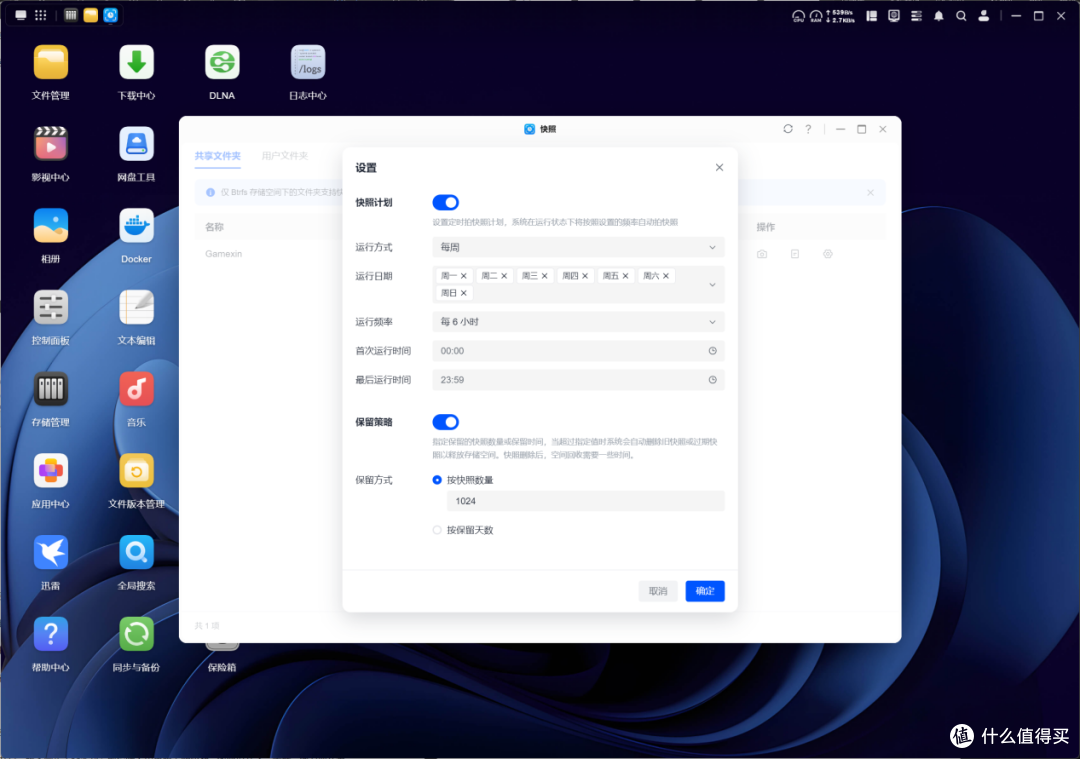
Task: Close the 设置 dialog with X
Action: [x=719, y=167]
